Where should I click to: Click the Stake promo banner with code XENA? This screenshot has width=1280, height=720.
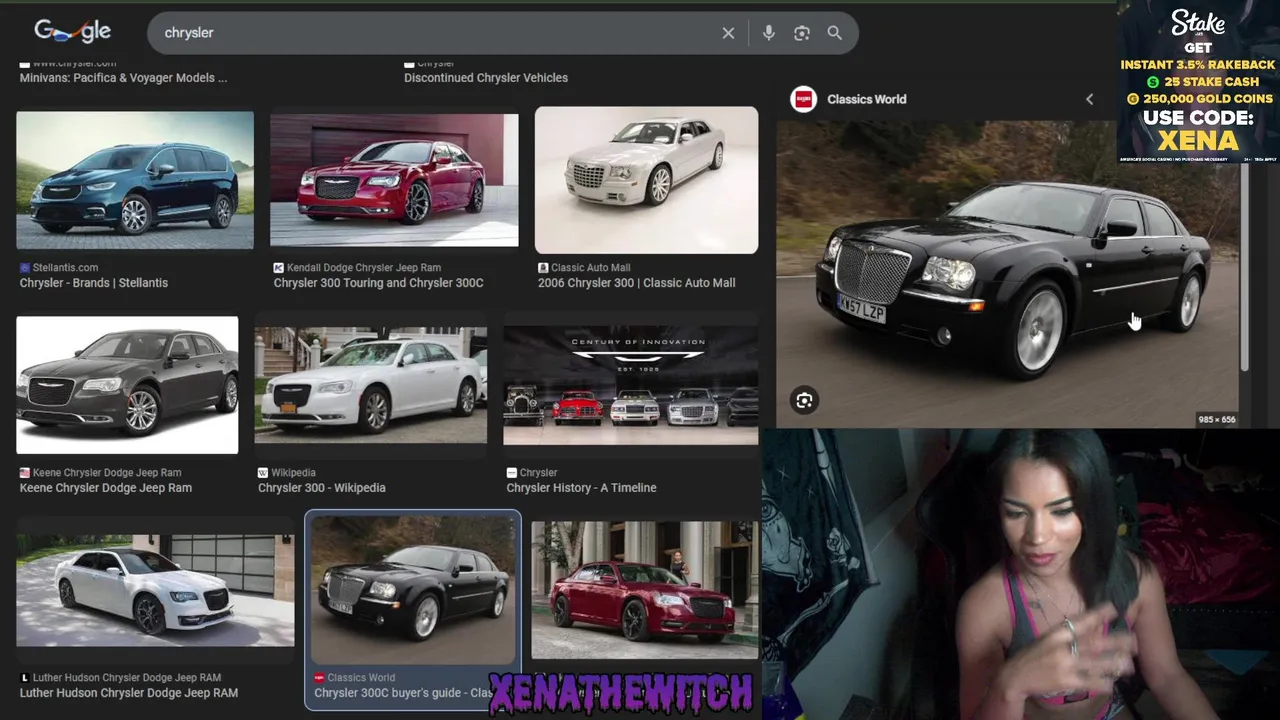click(x=1198, y=82)
